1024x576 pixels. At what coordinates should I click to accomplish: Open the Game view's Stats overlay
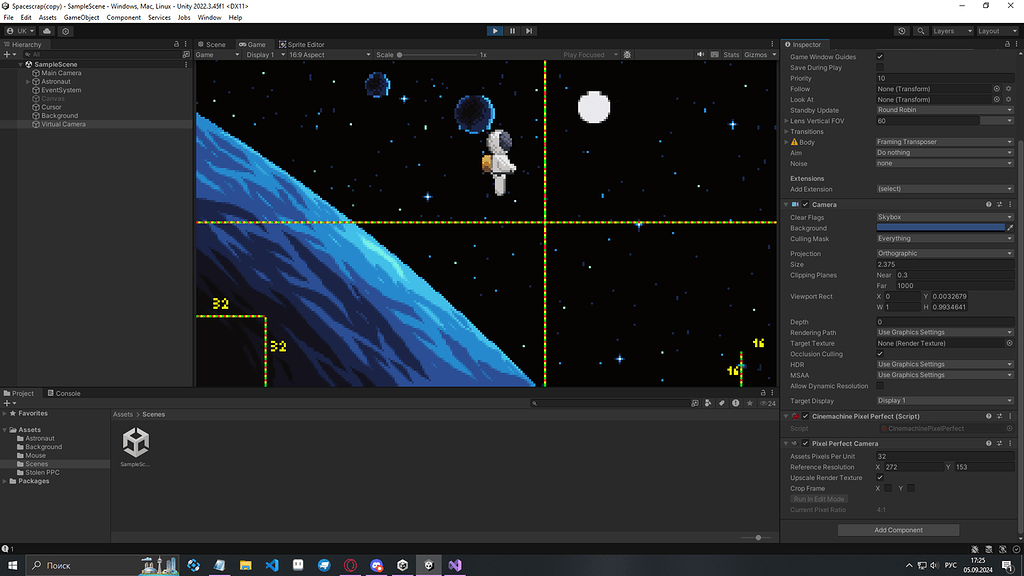[x=732, y=54]
